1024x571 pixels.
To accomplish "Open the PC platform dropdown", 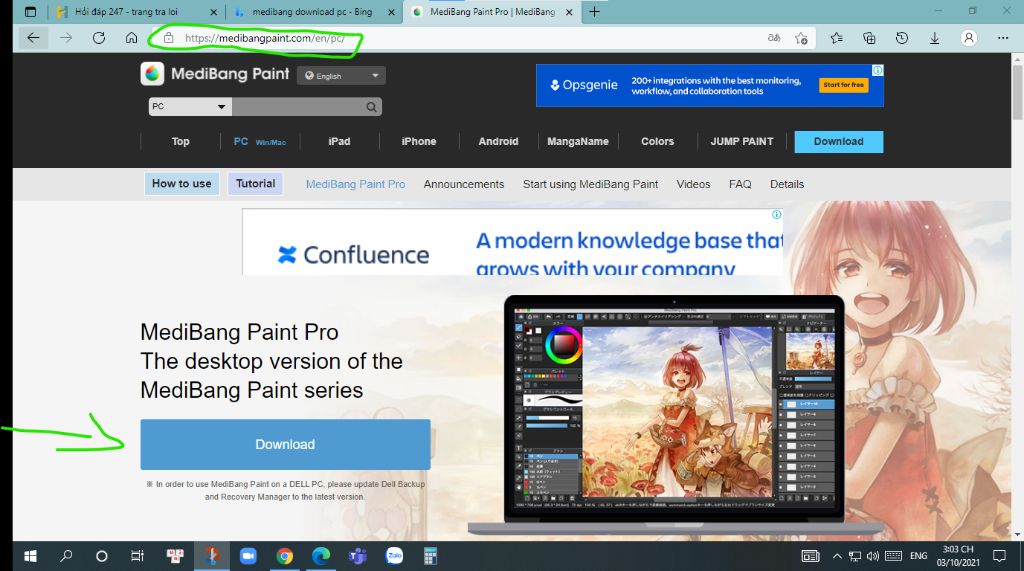I will point(190,106).
